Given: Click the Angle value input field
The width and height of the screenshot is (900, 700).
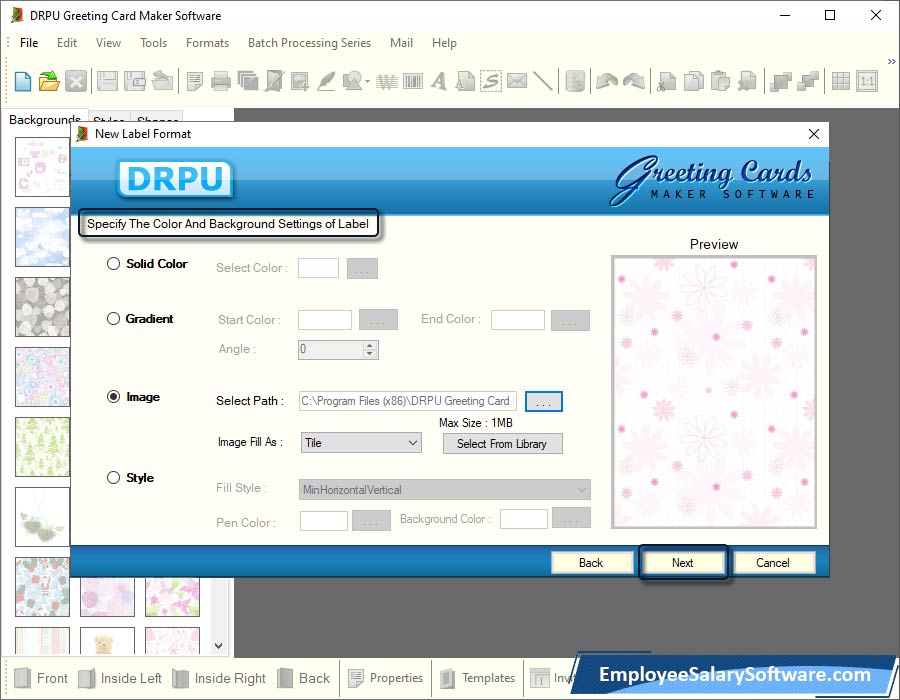Looking at the screenshot, I should [x=331, y=349].
